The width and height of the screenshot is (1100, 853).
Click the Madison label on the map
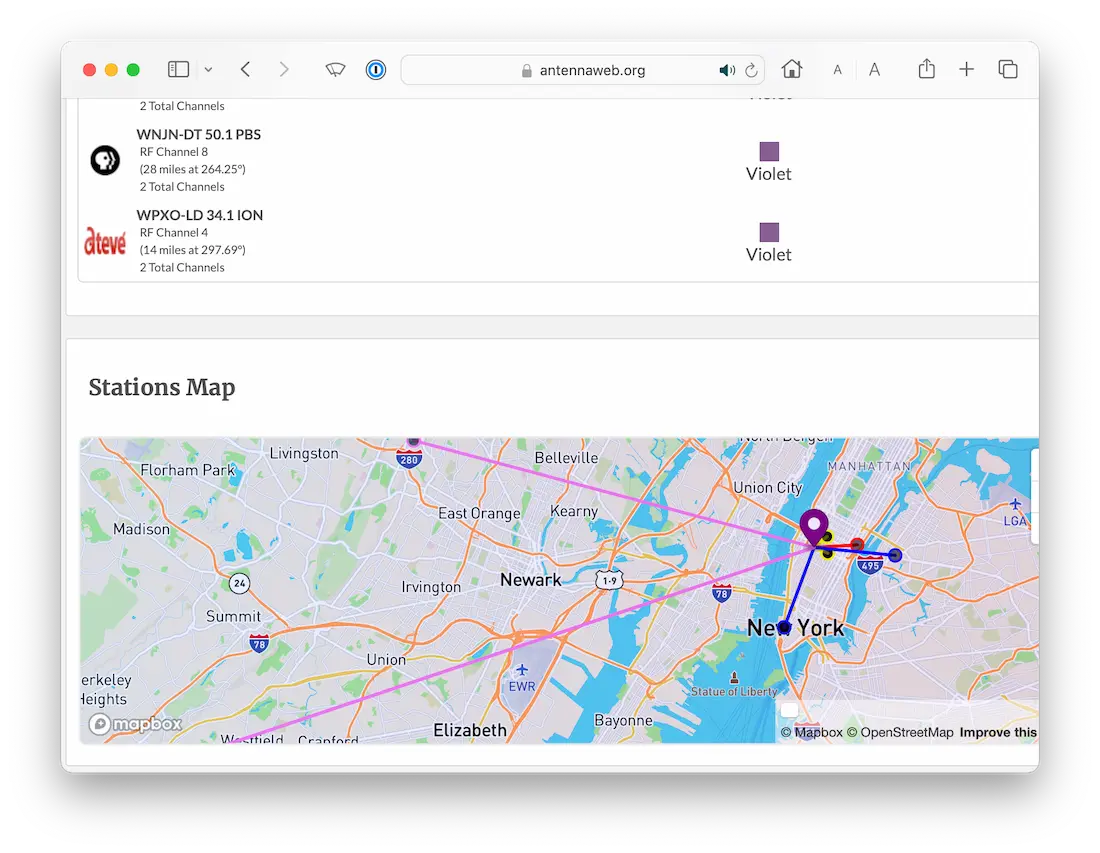point(142,529)
